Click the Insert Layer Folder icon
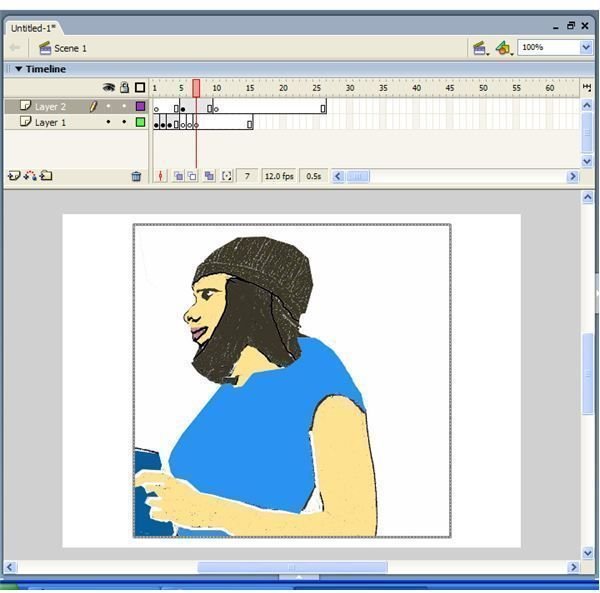This screenshot has height=593, width=600. click(x=46, y=176)
